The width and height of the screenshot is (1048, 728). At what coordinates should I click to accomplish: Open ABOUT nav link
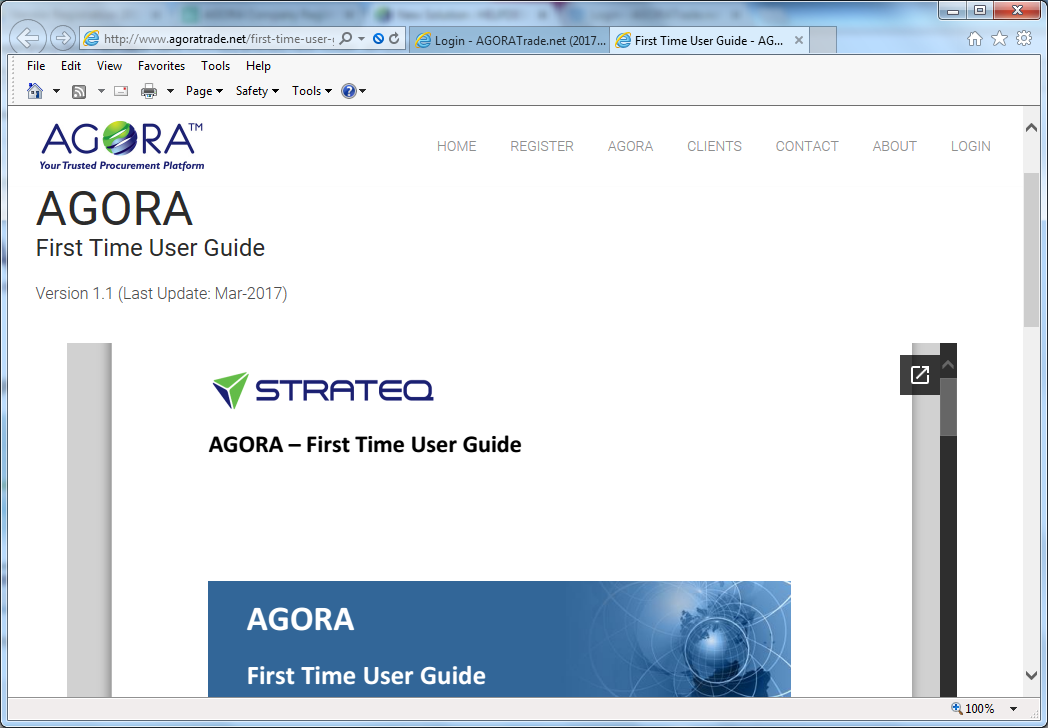pyautogui.click(x=894, y=146)
